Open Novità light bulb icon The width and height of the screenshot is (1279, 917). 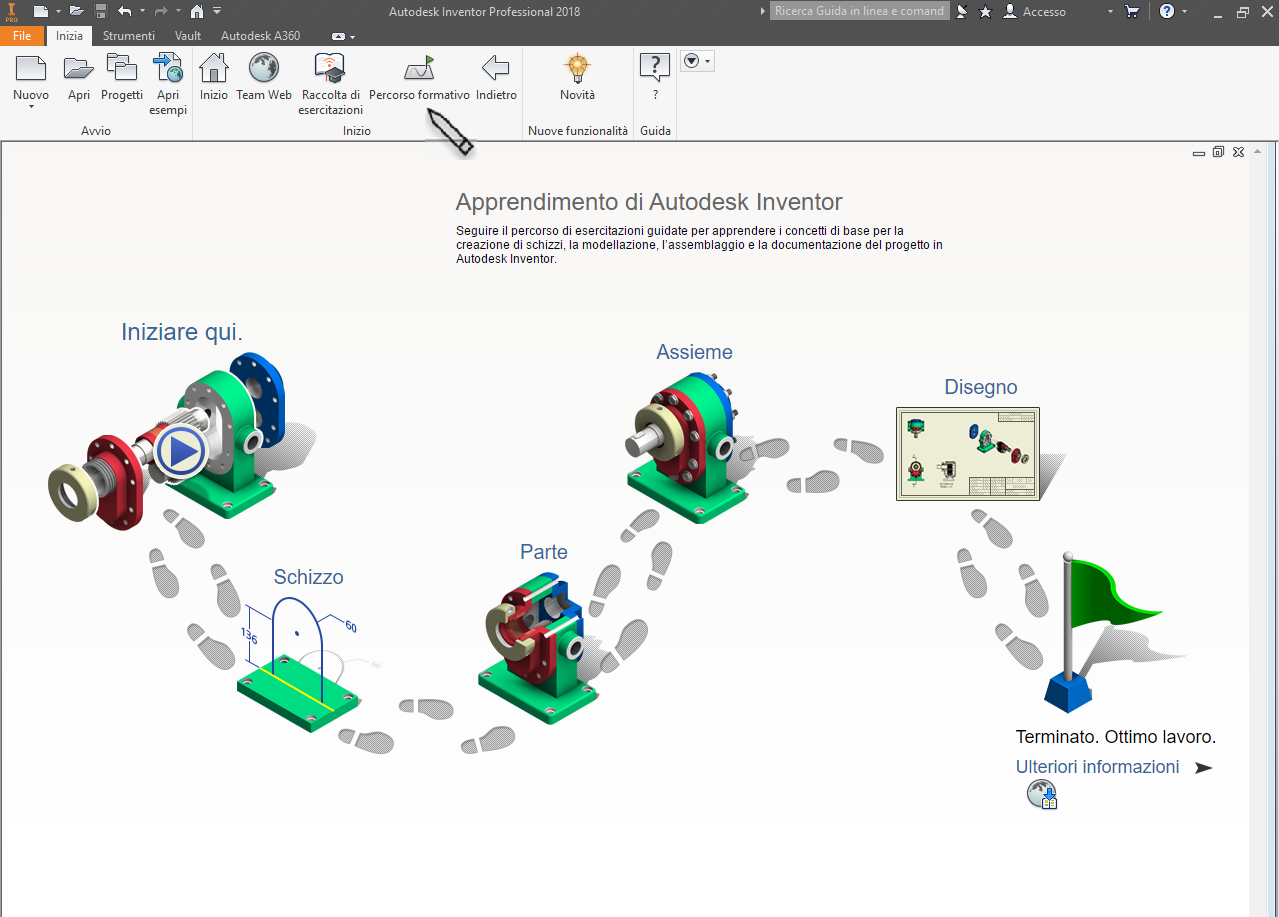[577, 69]
